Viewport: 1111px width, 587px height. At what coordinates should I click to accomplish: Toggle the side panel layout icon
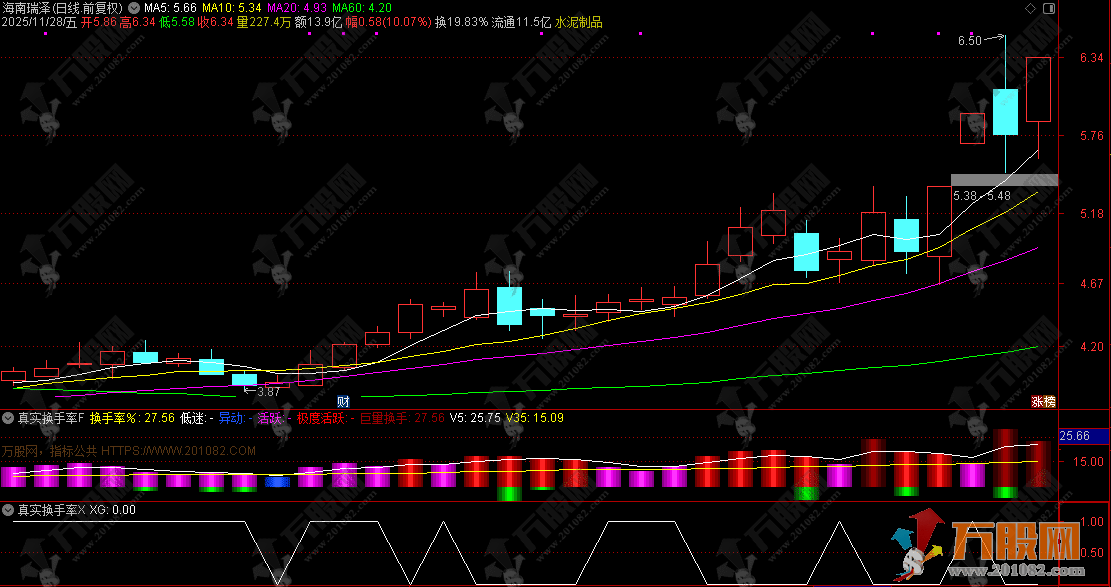pos(1049,9)
